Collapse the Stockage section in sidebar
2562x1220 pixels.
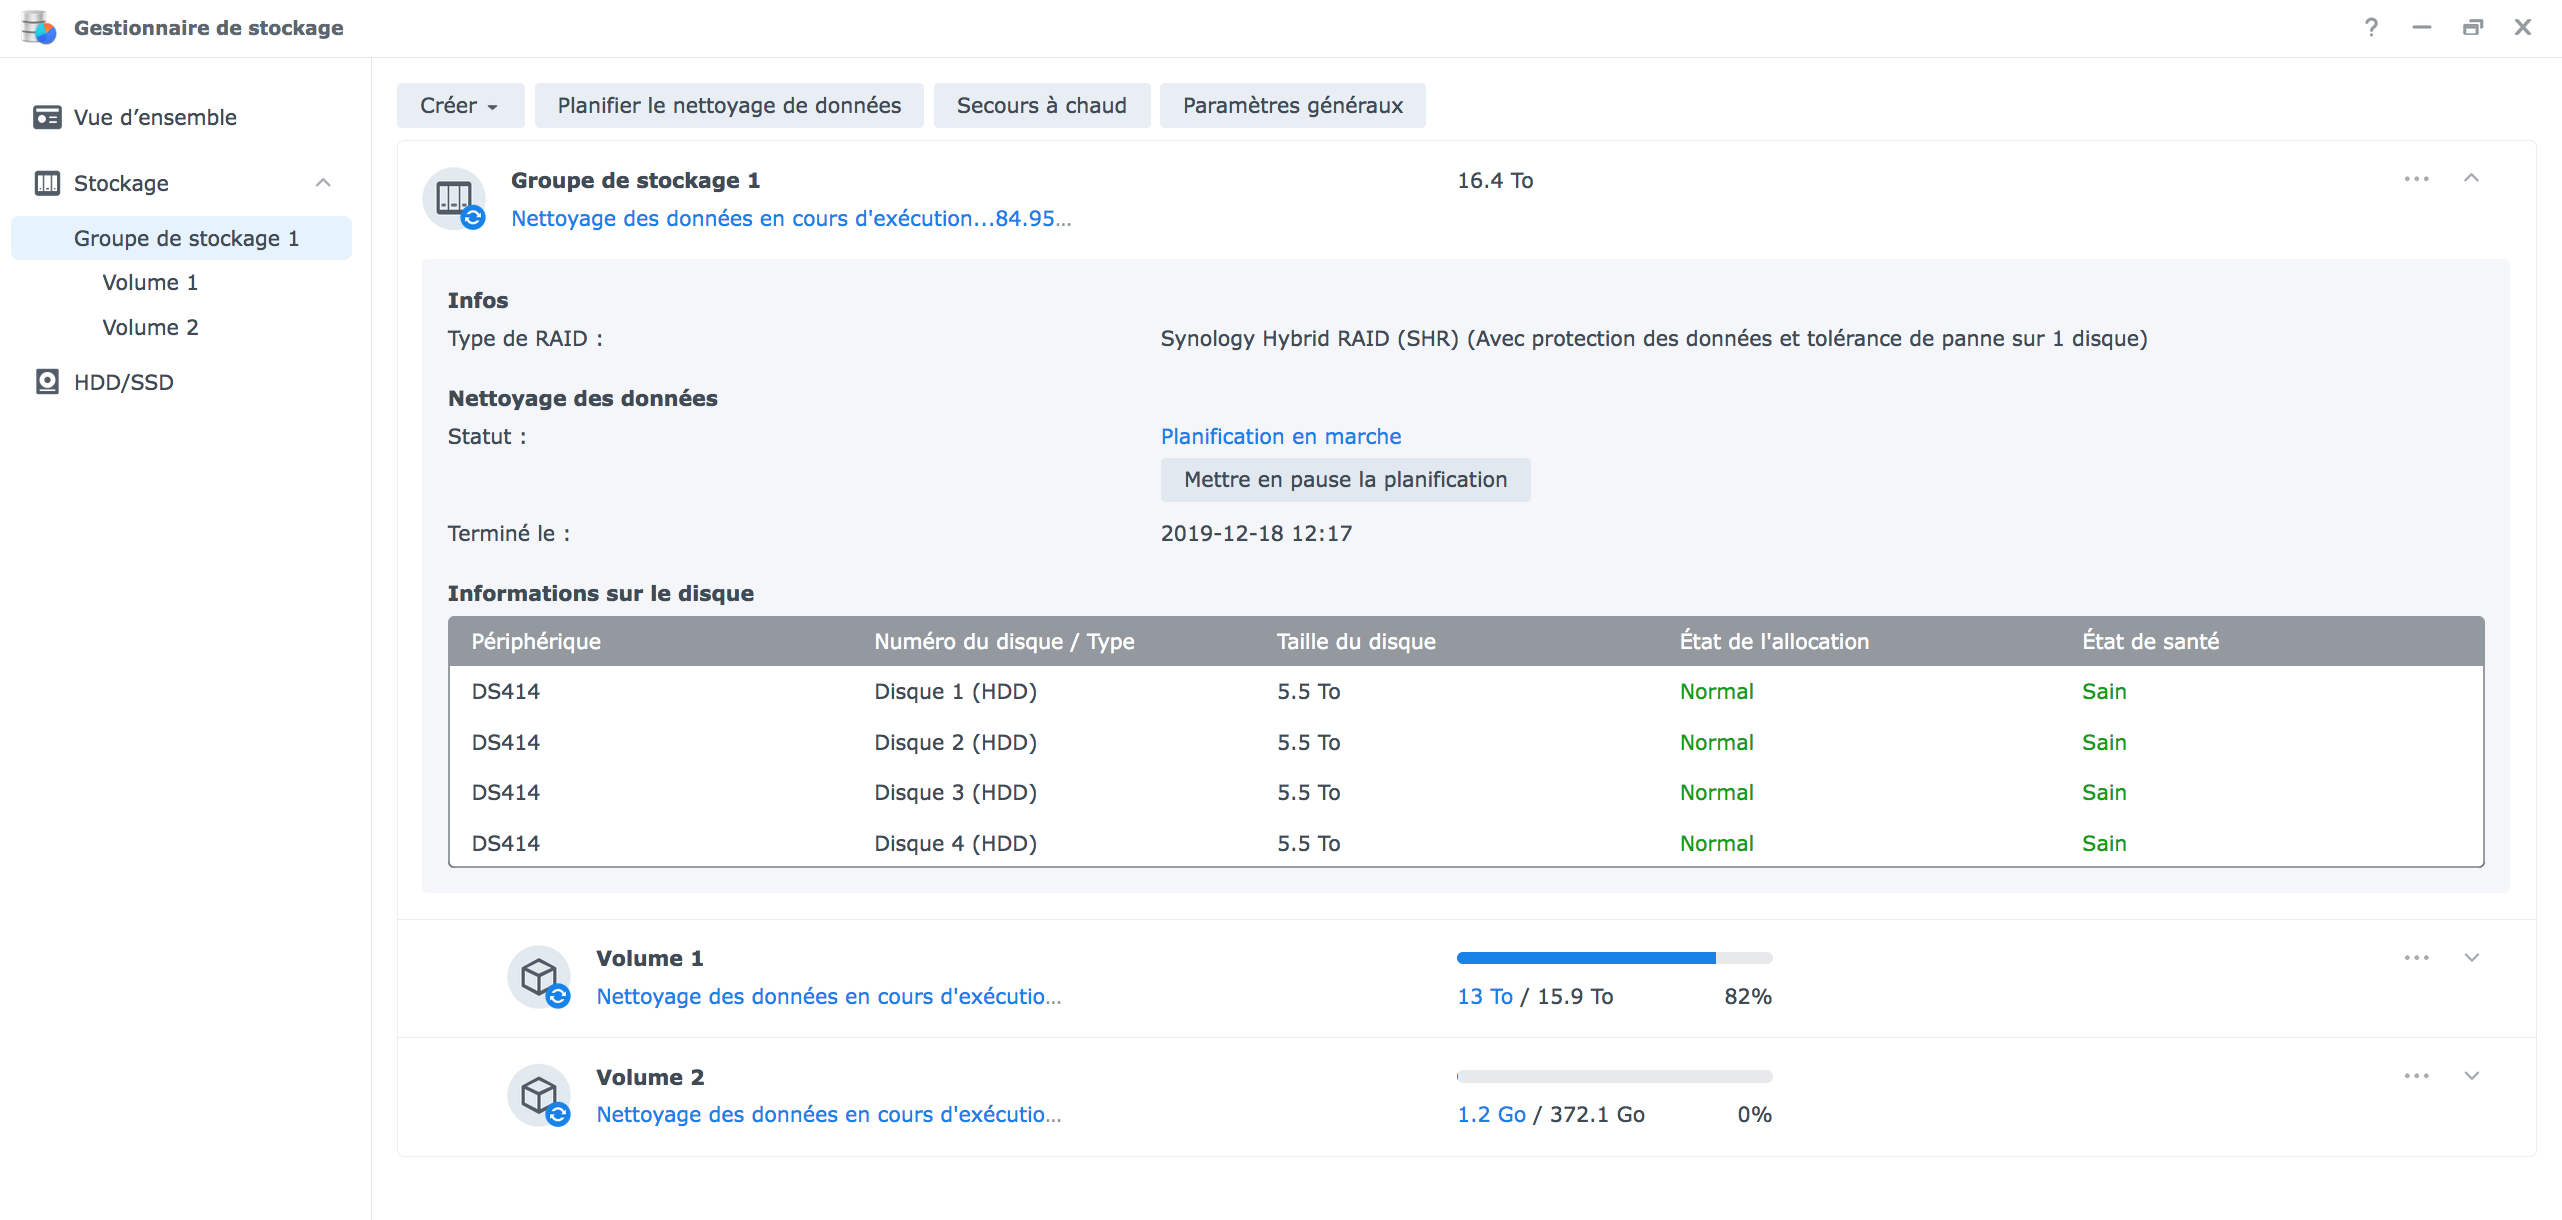pyautogui.click(x=323, y=183)
